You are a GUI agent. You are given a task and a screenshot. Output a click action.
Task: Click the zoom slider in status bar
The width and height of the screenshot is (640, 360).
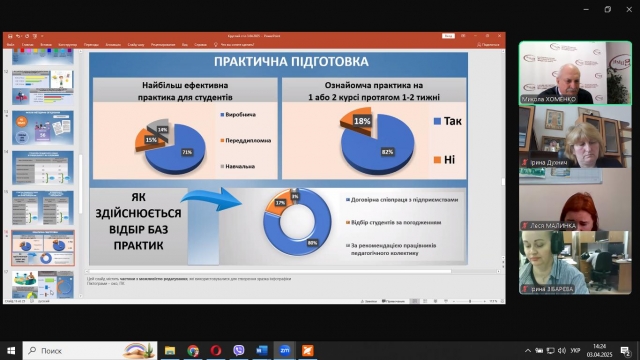pos(470,301)
